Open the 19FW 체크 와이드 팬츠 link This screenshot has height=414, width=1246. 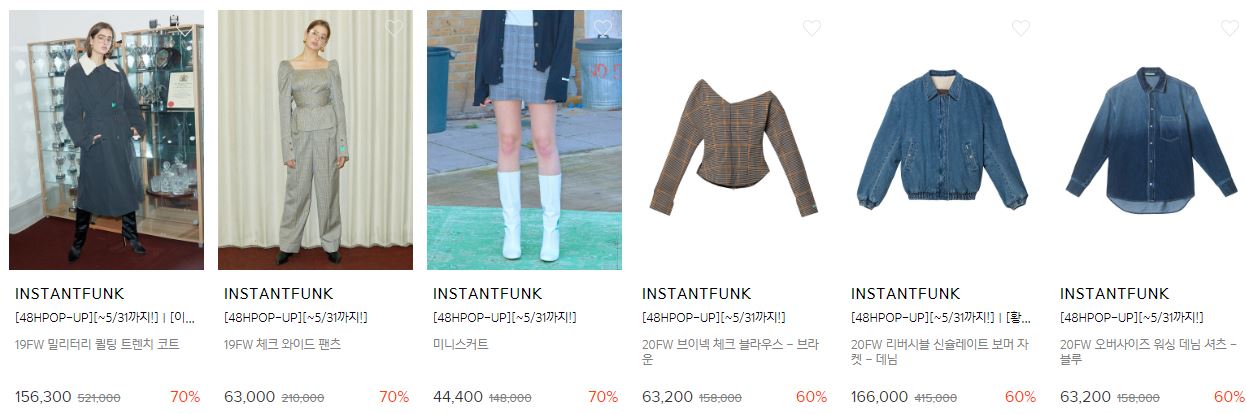click(x=282, y=344)
